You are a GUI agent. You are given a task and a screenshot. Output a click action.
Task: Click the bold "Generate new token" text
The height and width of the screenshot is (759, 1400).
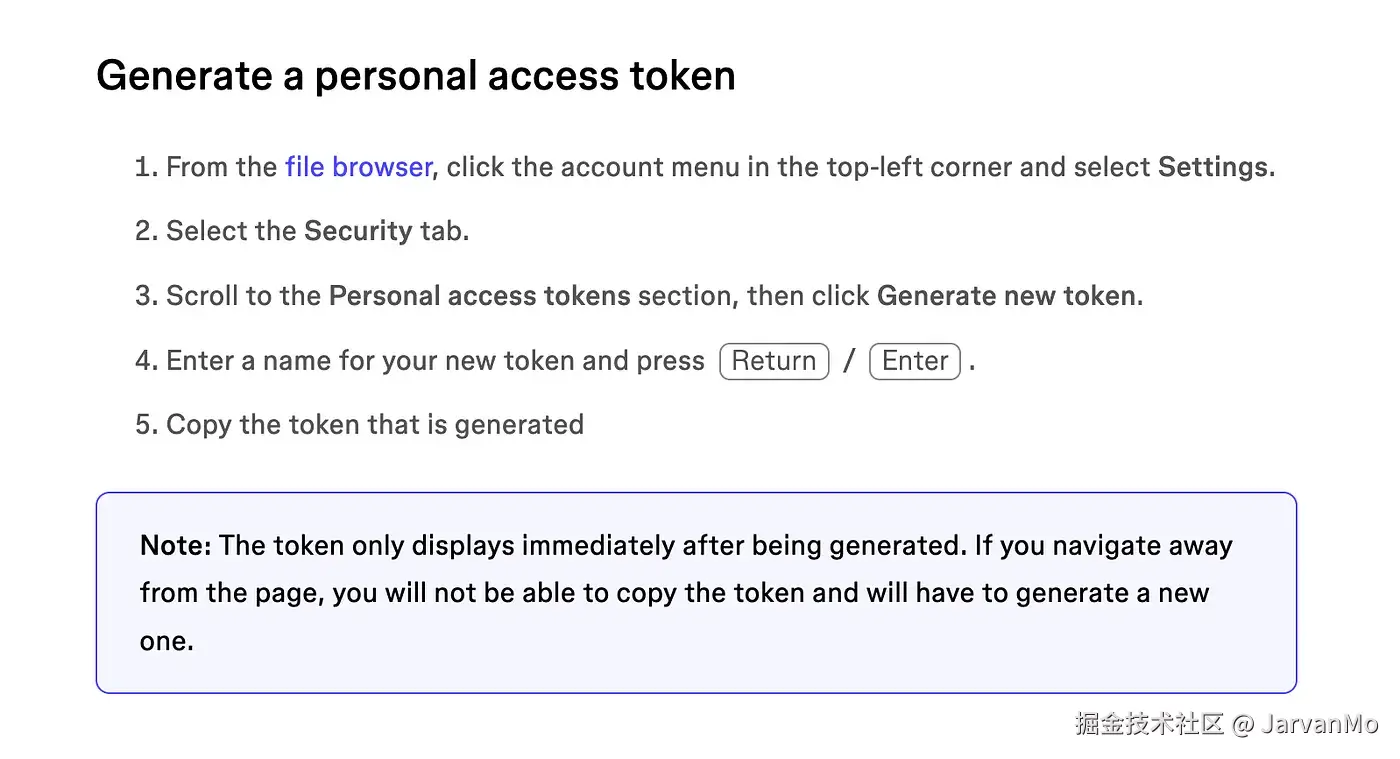1007,296
